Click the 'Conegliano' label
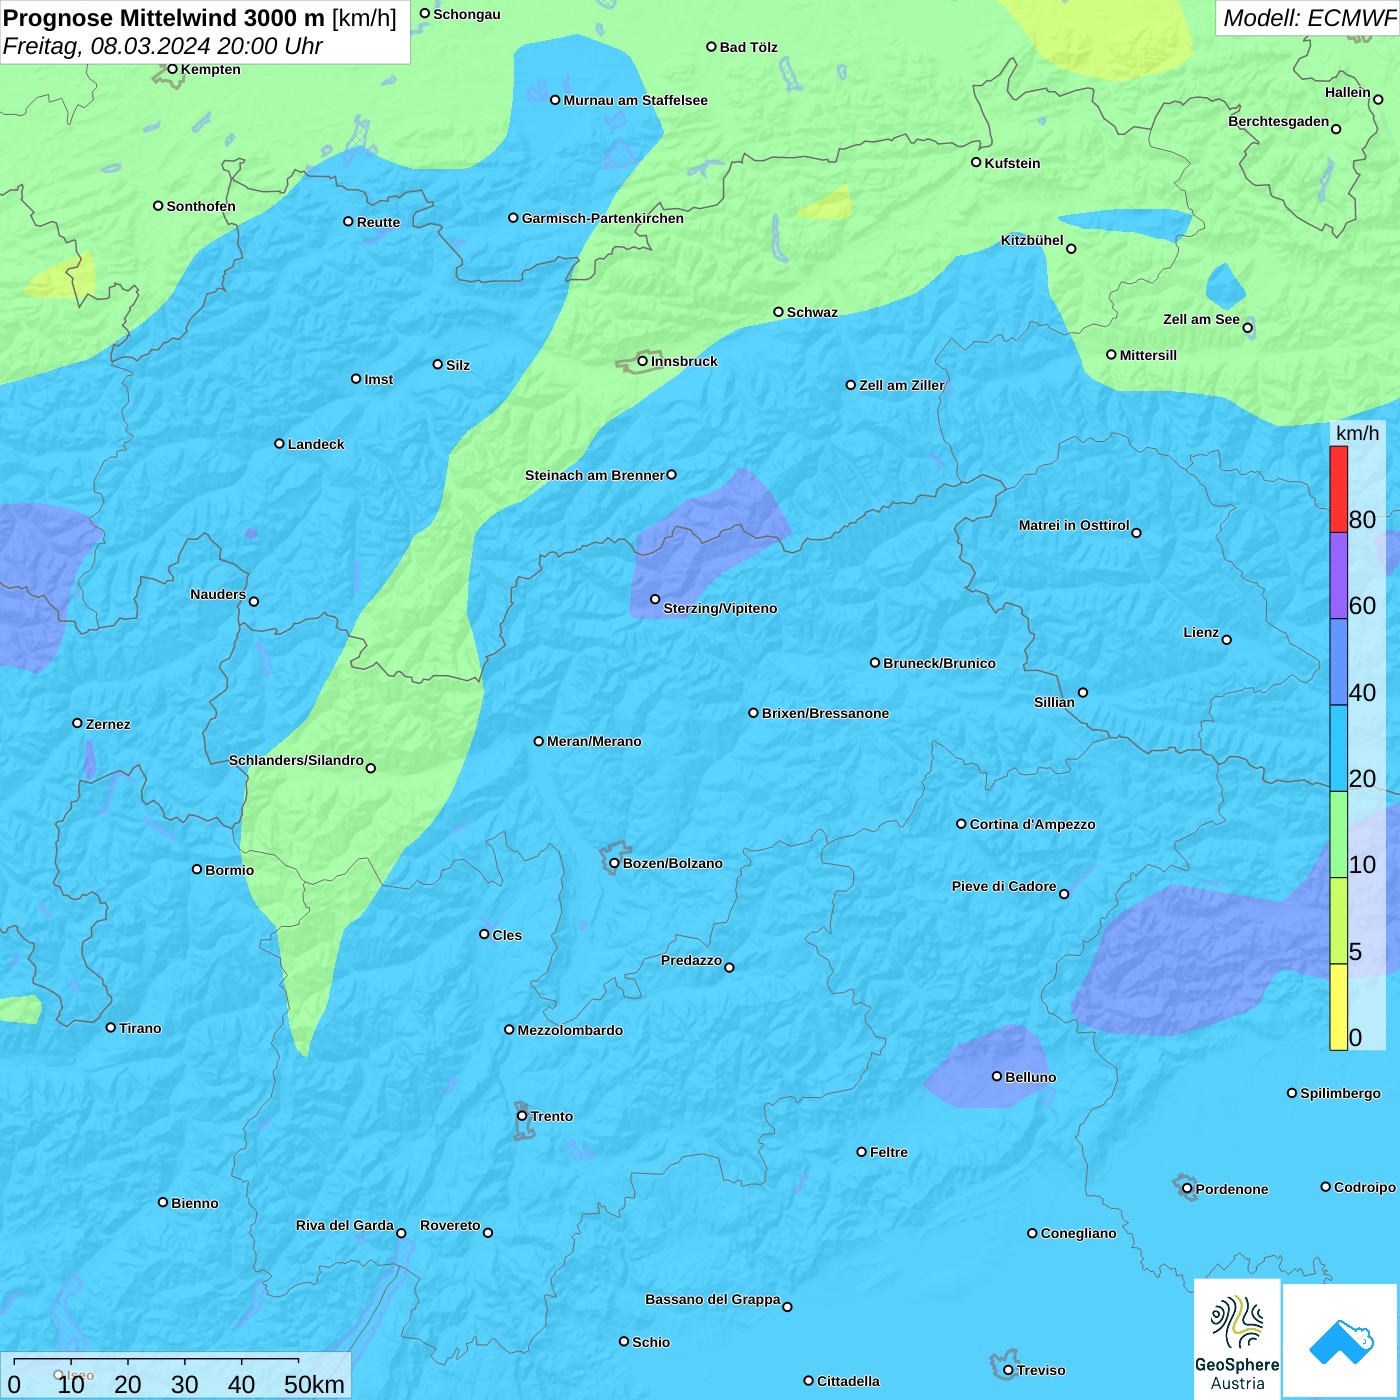This screenshot has width=1400, height=1400. click(1078, 1233)
